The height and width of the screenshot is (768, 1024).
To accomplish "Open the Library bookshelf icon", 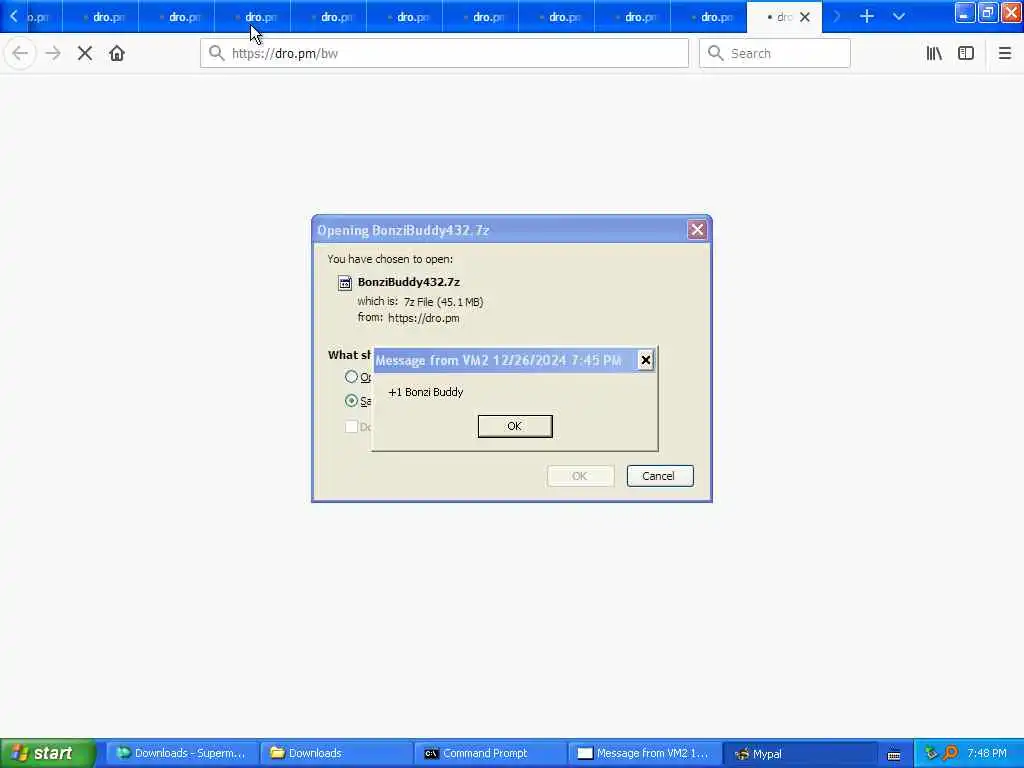I will (x=934, y=54).
